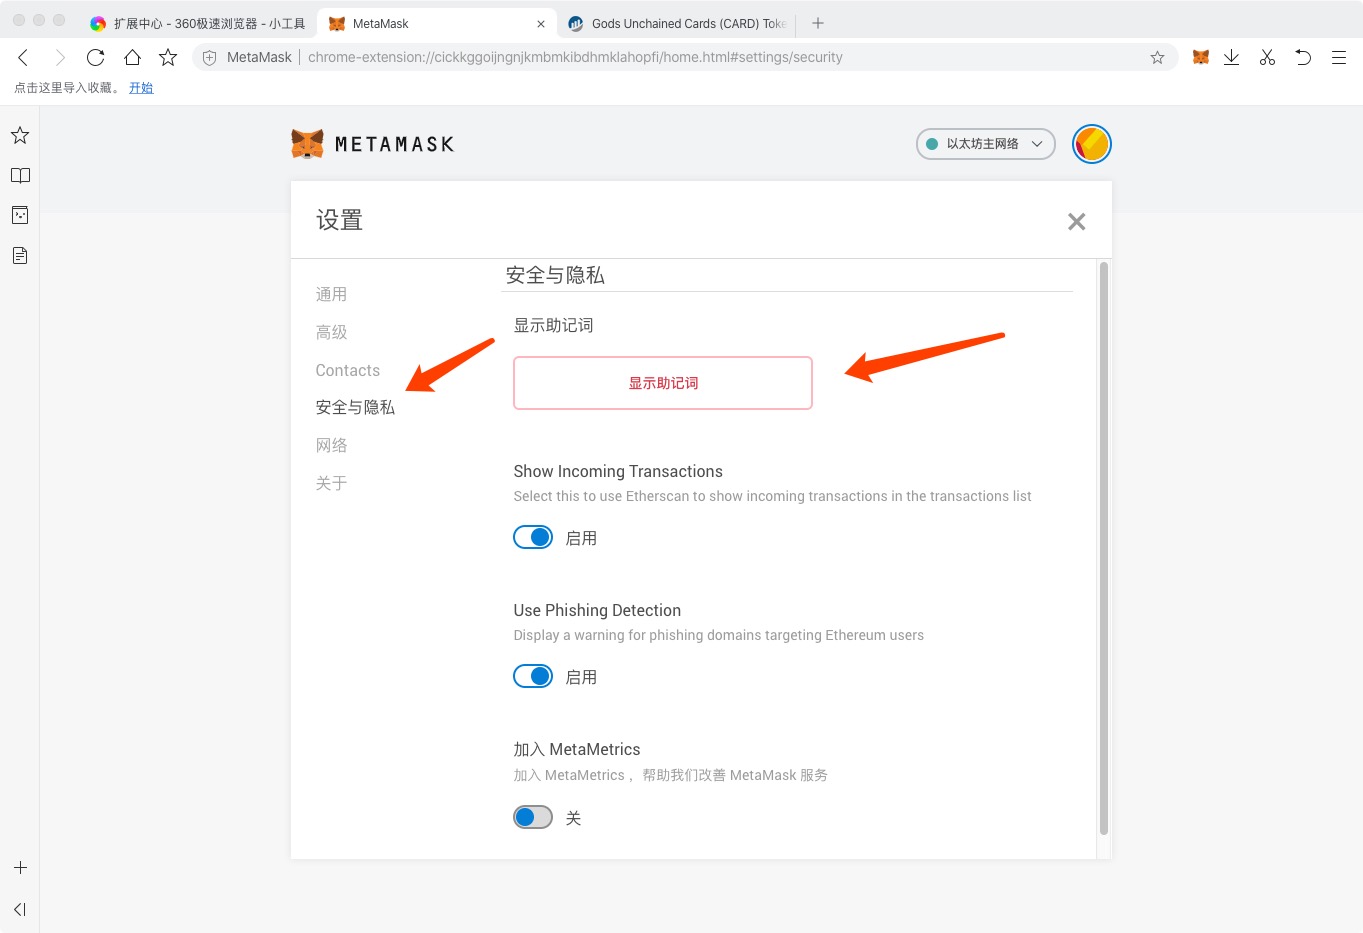Open the account avatar menu
The image size is (1363, 933).
click(x=1092, y=144)
